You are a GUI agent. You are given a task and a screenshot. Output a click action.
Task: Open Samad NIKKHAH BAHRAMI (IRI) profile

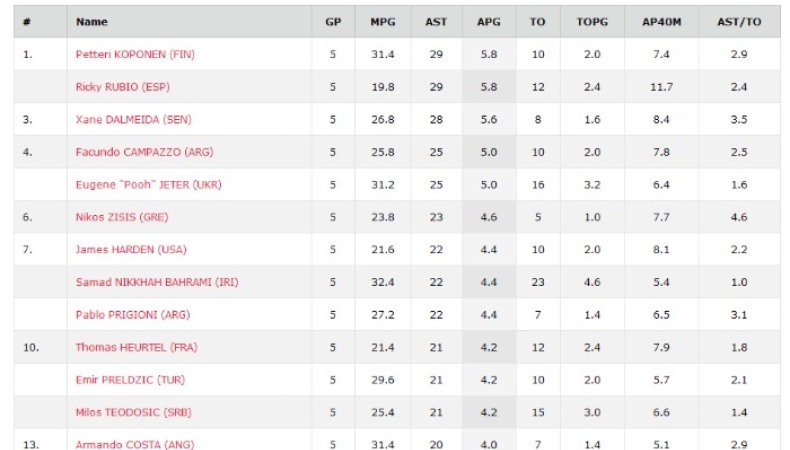click(157, 282)
